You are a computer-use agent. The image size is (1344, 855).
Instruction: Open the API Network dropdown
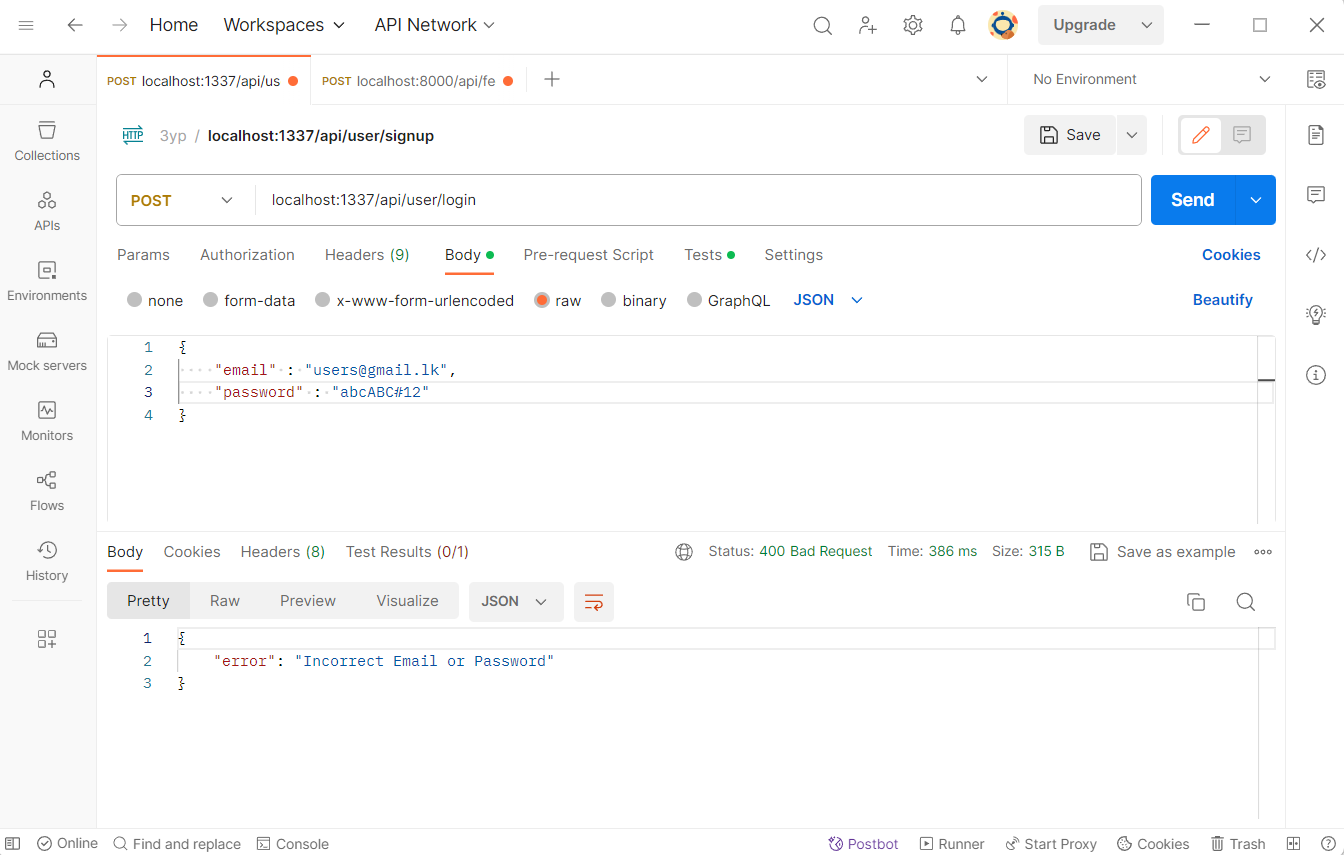pyautogui.click(x=434, y=25)
